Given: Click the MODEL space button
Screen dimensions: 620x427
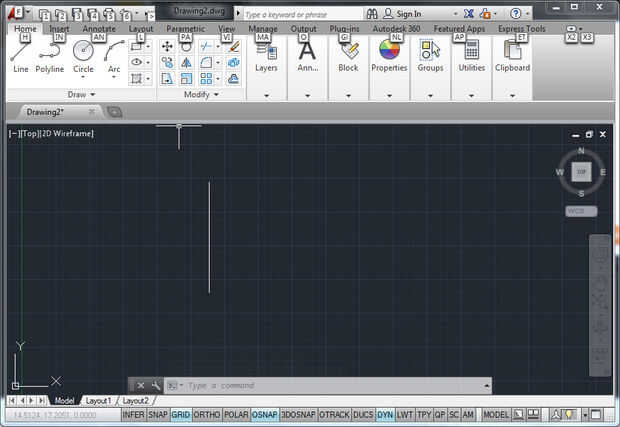Looking at the screenshot, I should (x=495, y=414).
